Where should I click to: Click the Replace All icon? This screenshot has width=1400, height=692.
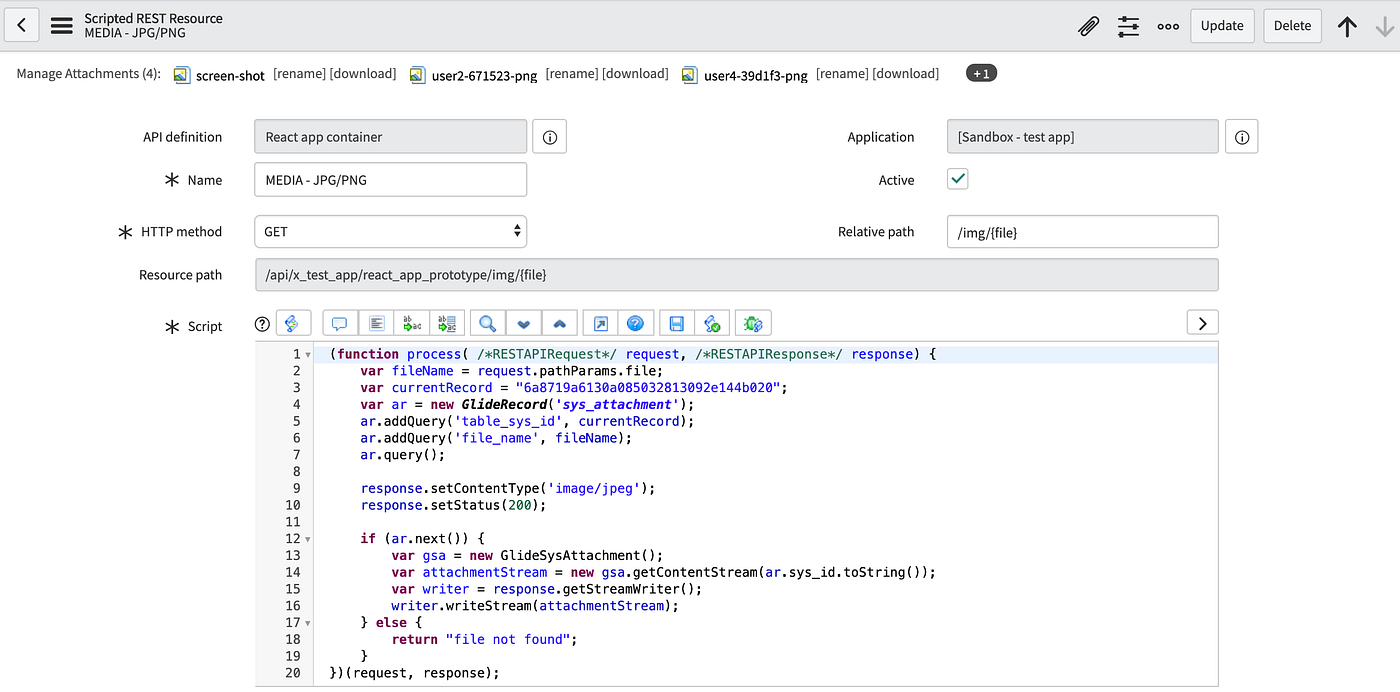pyautogui.click(x=447, y=322)
